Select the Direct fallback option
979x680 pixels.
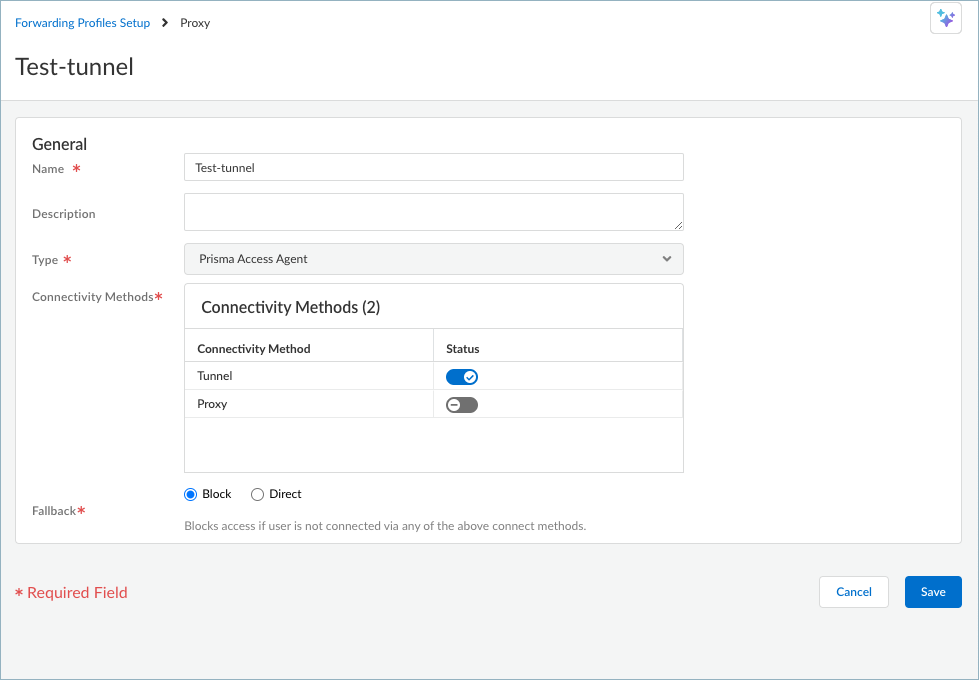coord(258,494)
